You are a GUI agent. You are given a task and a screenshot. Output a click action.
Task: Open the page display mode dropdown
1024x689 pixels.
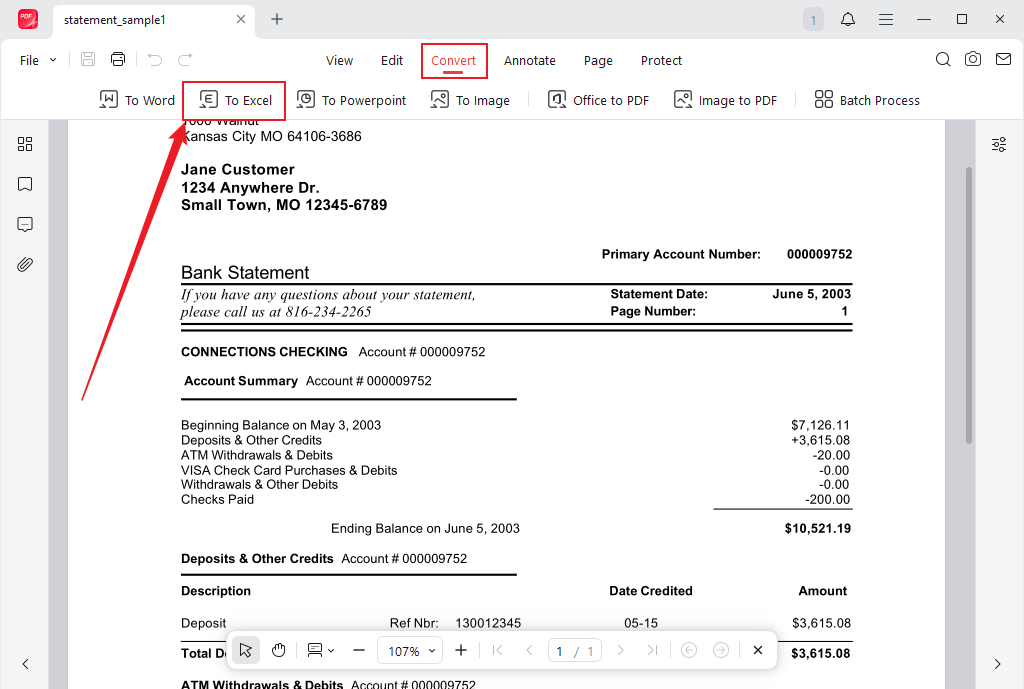(x=321, y=650)
